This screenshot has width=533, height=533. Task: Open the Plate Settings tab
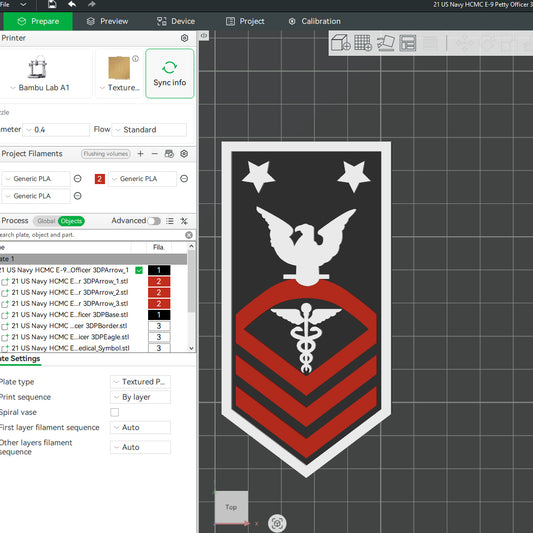[20, 359]
